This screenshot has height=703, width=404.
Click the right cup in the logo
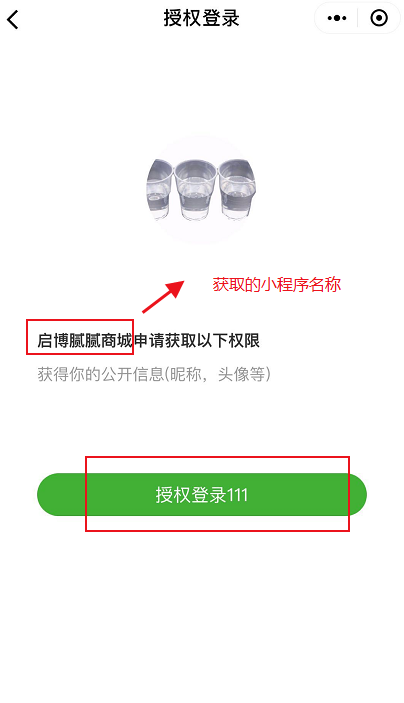(x=238, y=190)
